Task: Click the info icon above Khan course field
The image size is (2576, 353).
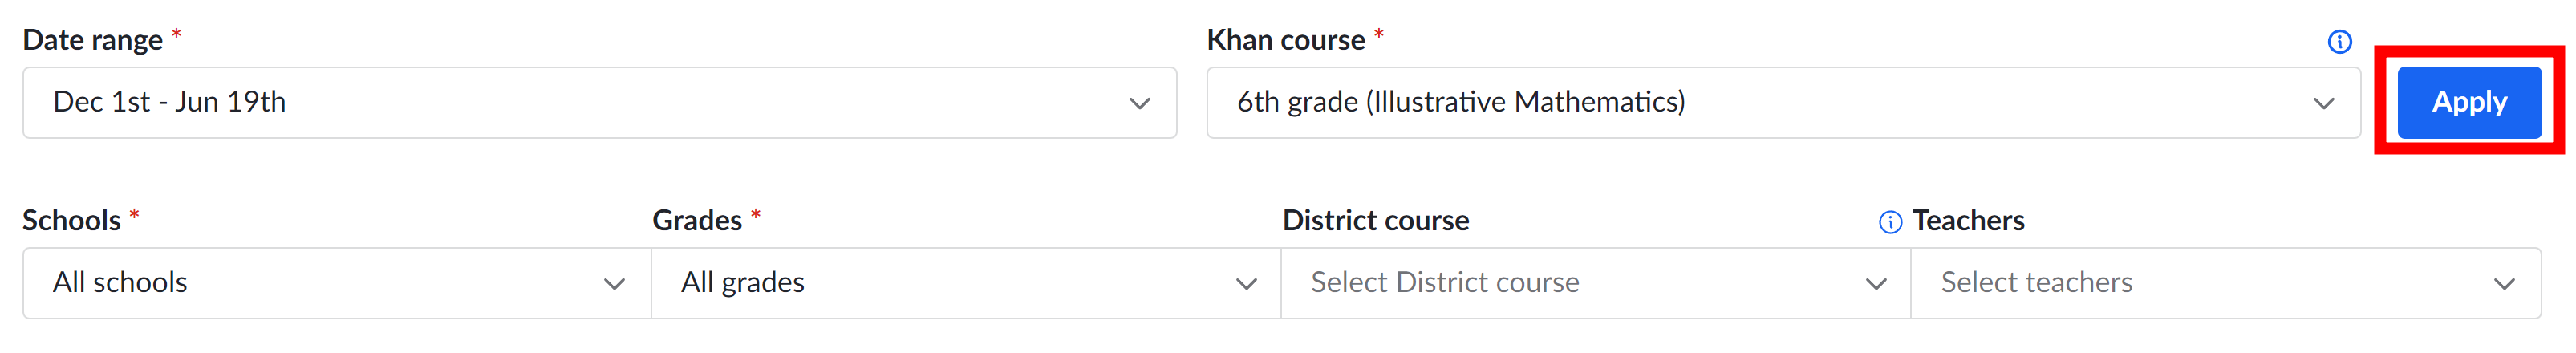Action: pyautogui.click(x=2339, y=42)
